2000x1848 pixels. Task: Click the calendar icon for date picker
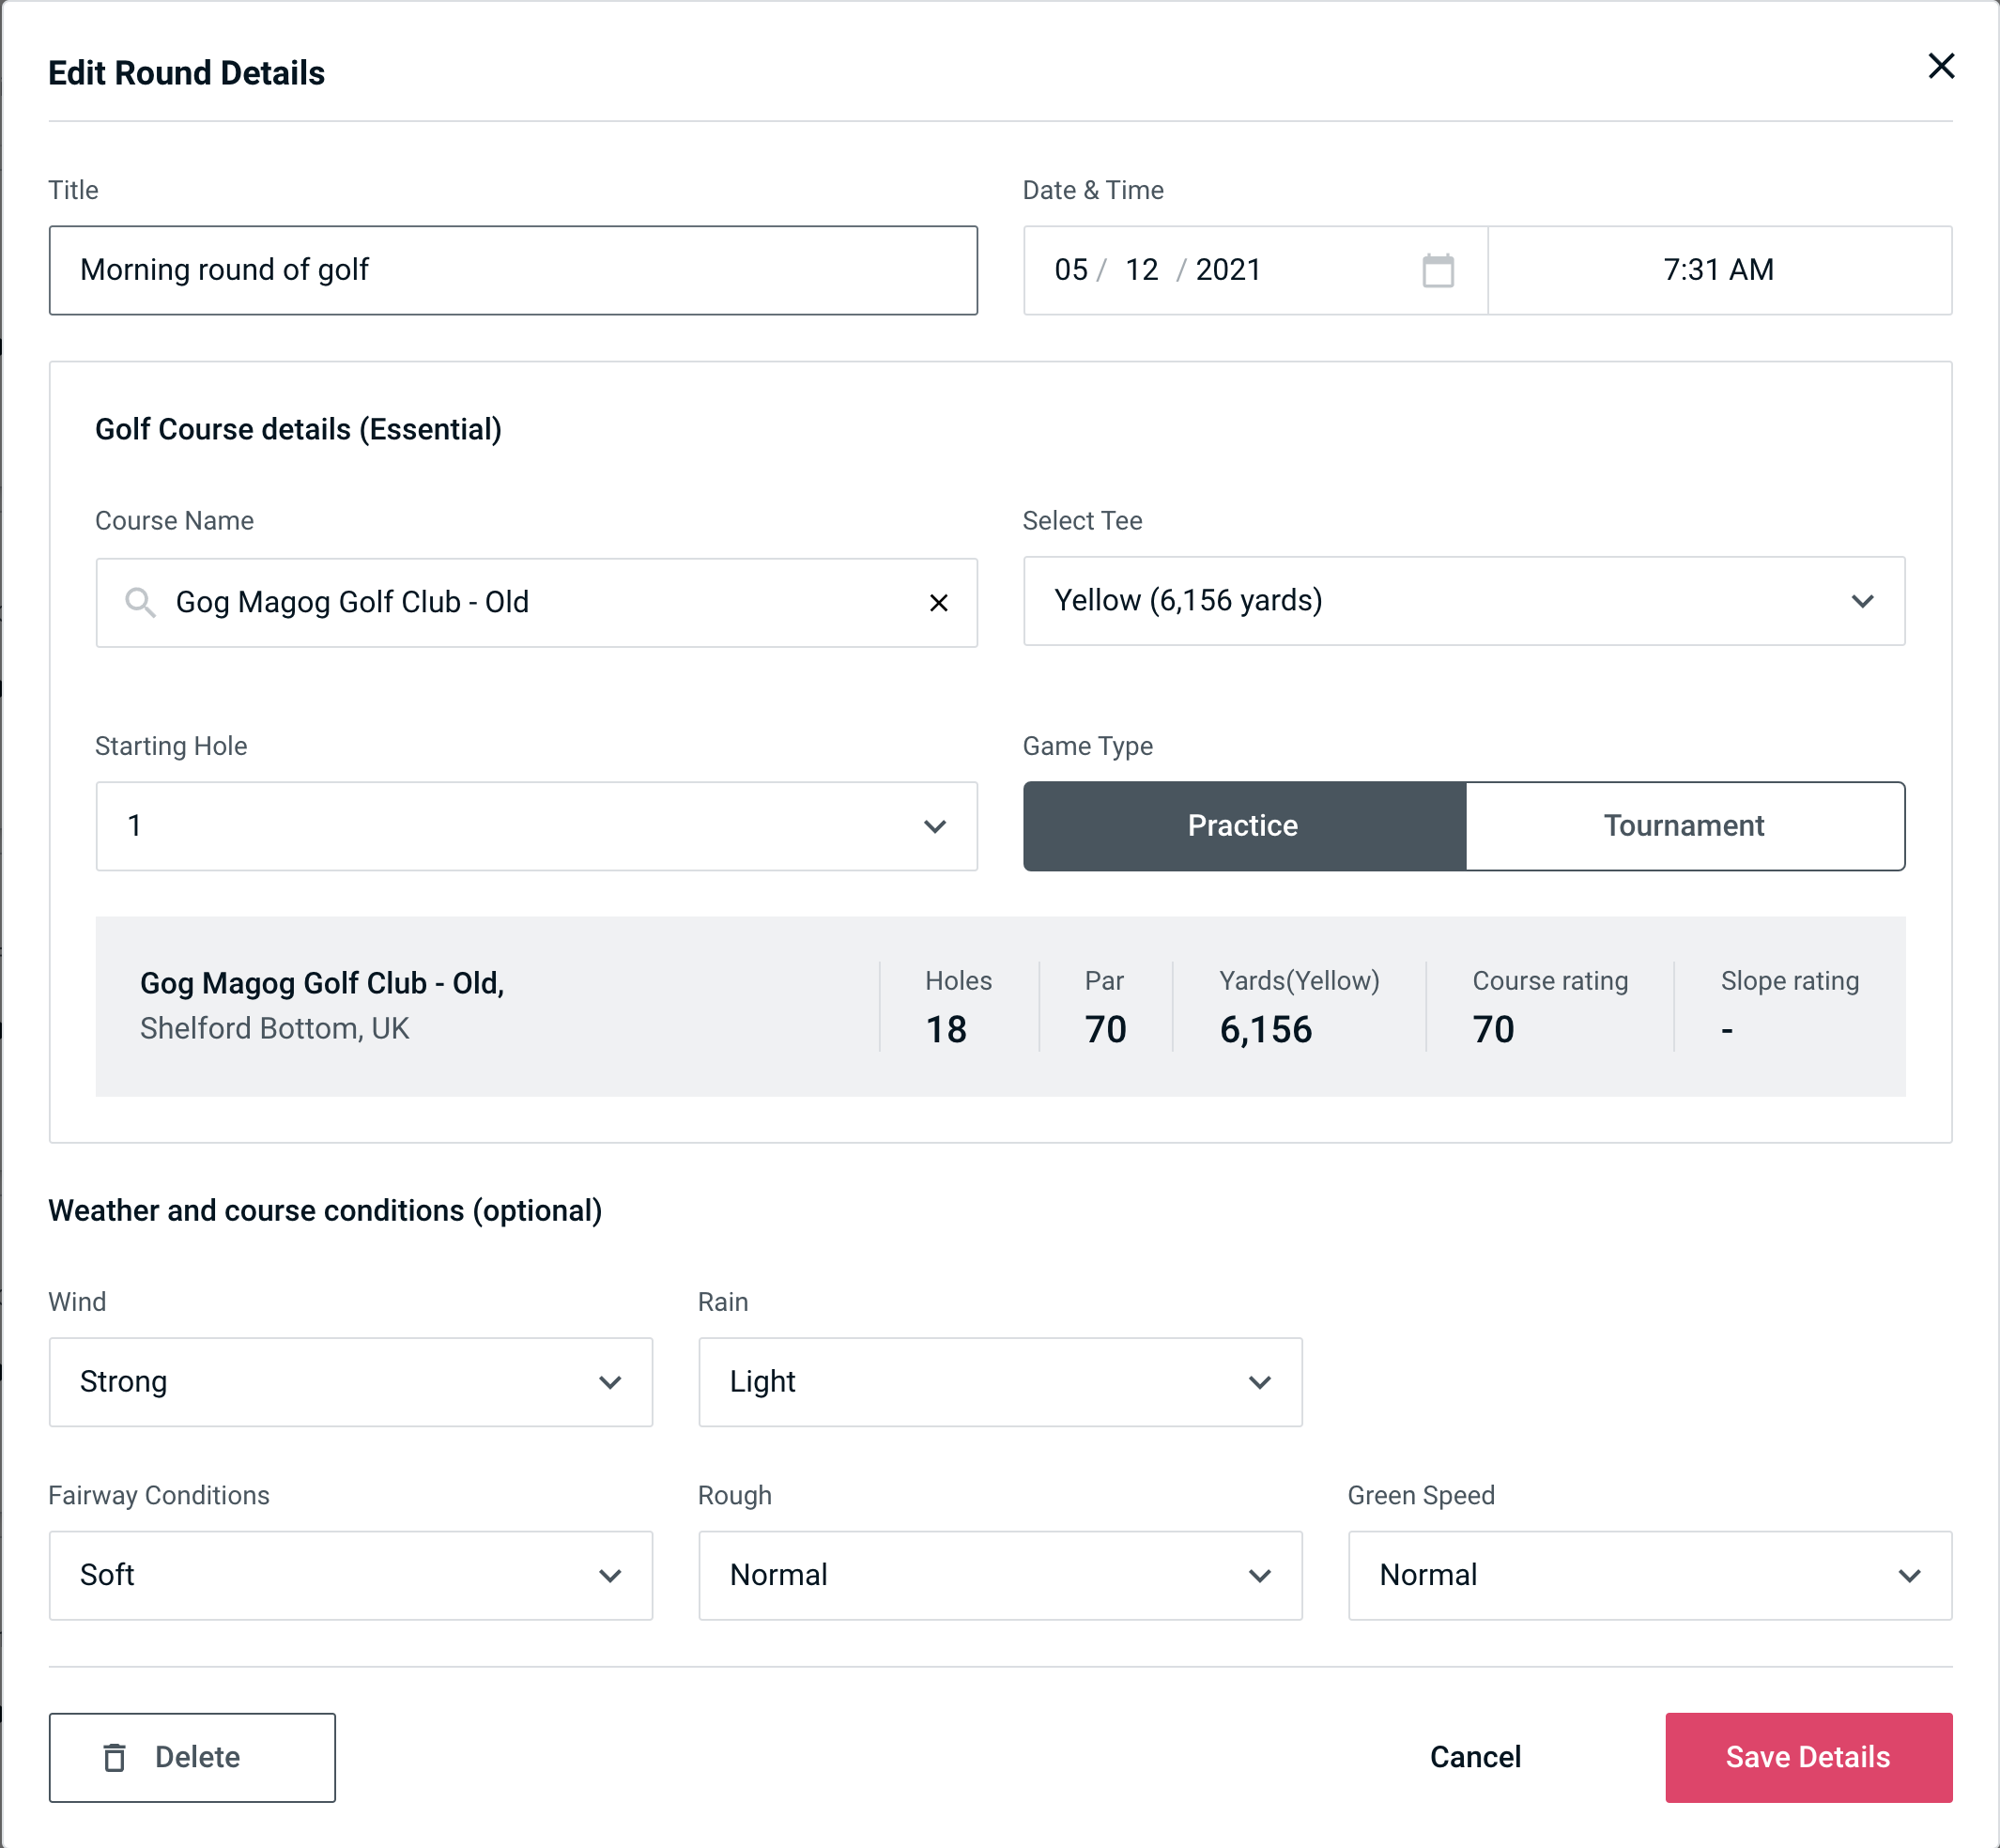coord(1439,270)
